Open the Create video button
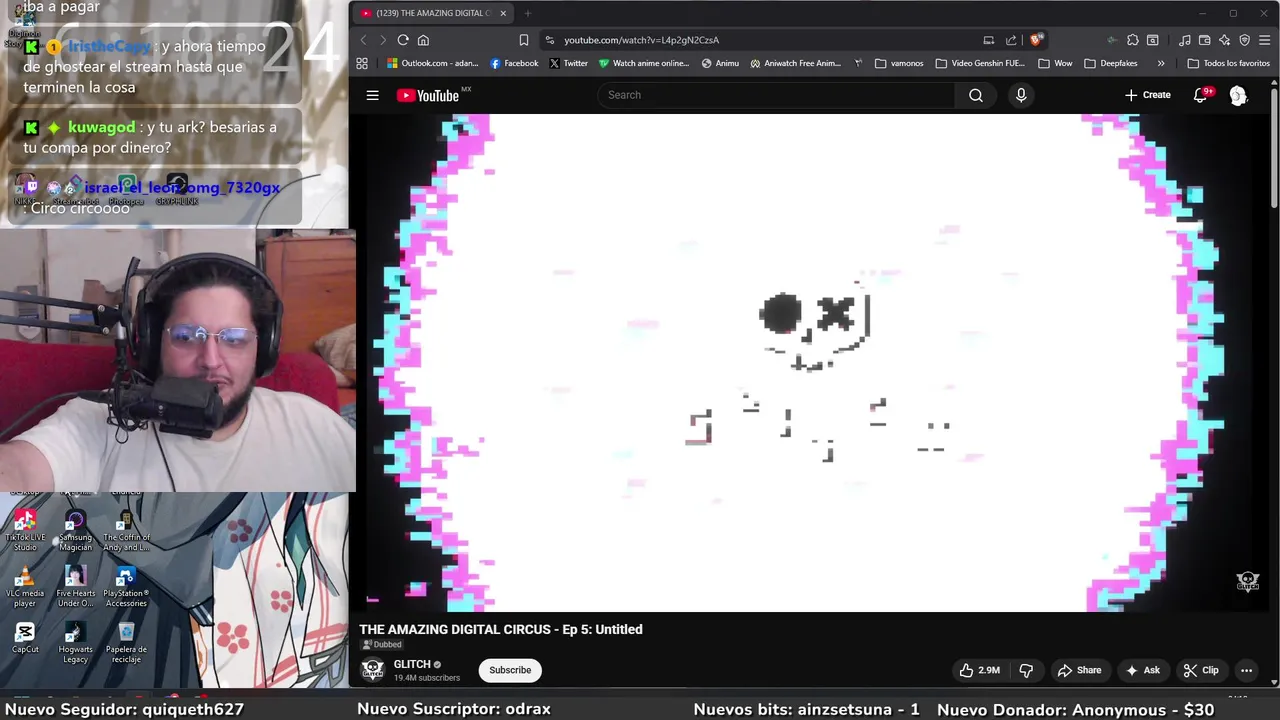Screen dimensions: 1280x720 click(1147, 95)
